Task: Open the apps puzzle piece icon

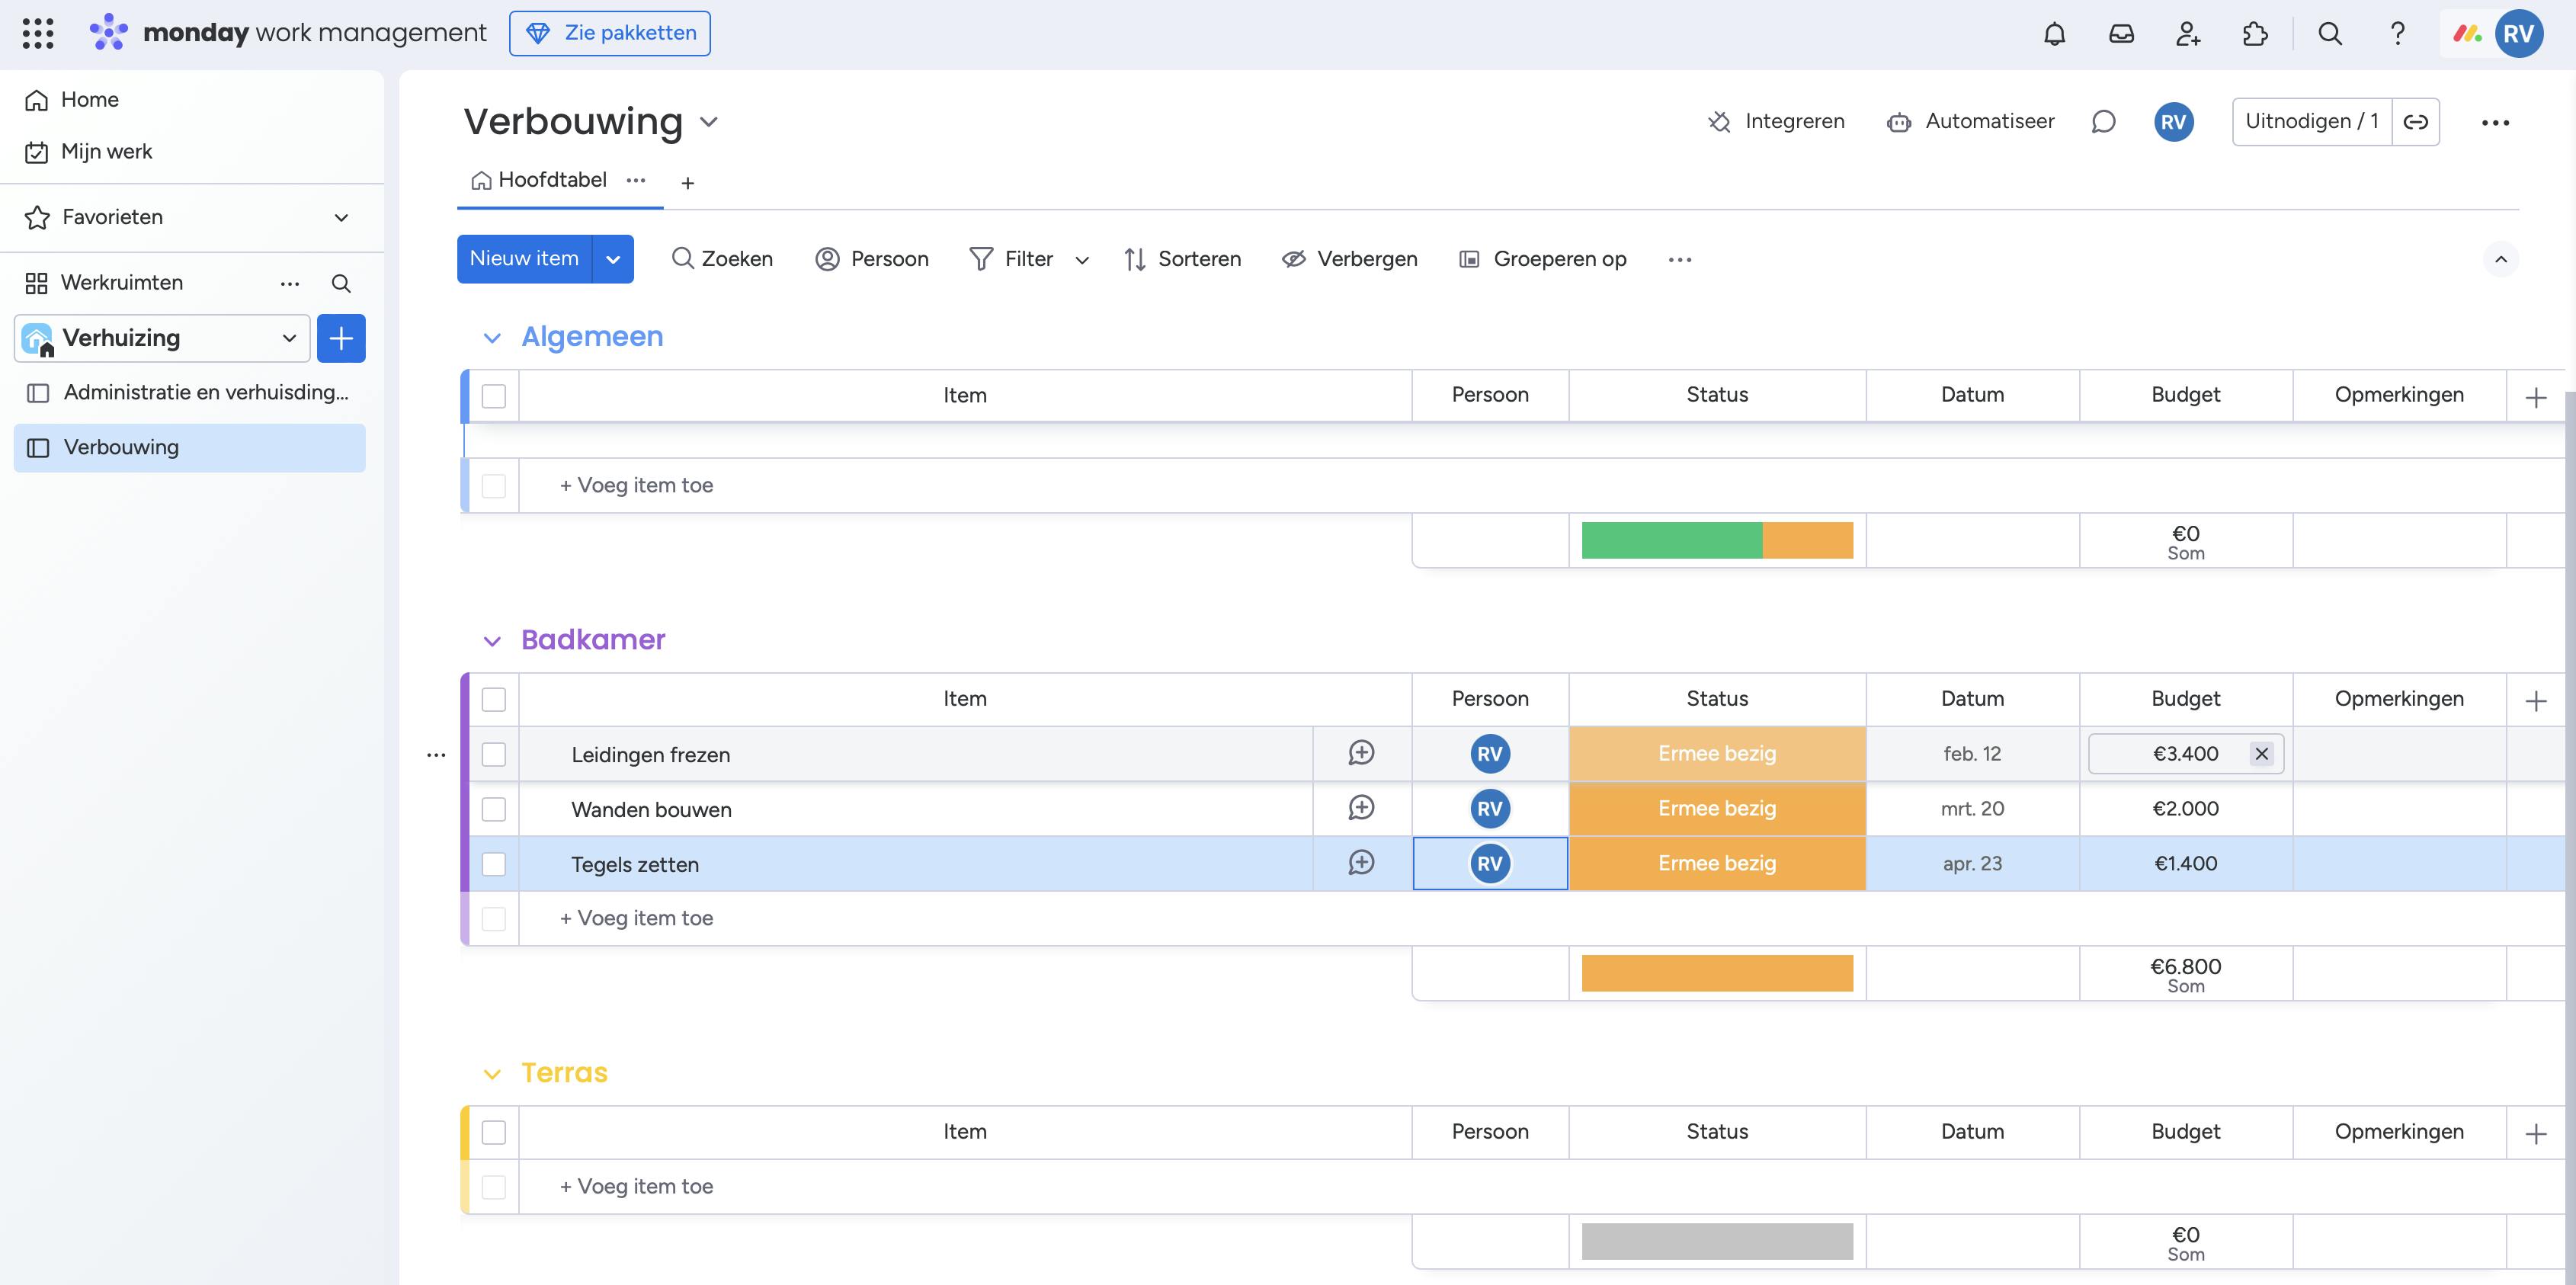Action: 2255,34
